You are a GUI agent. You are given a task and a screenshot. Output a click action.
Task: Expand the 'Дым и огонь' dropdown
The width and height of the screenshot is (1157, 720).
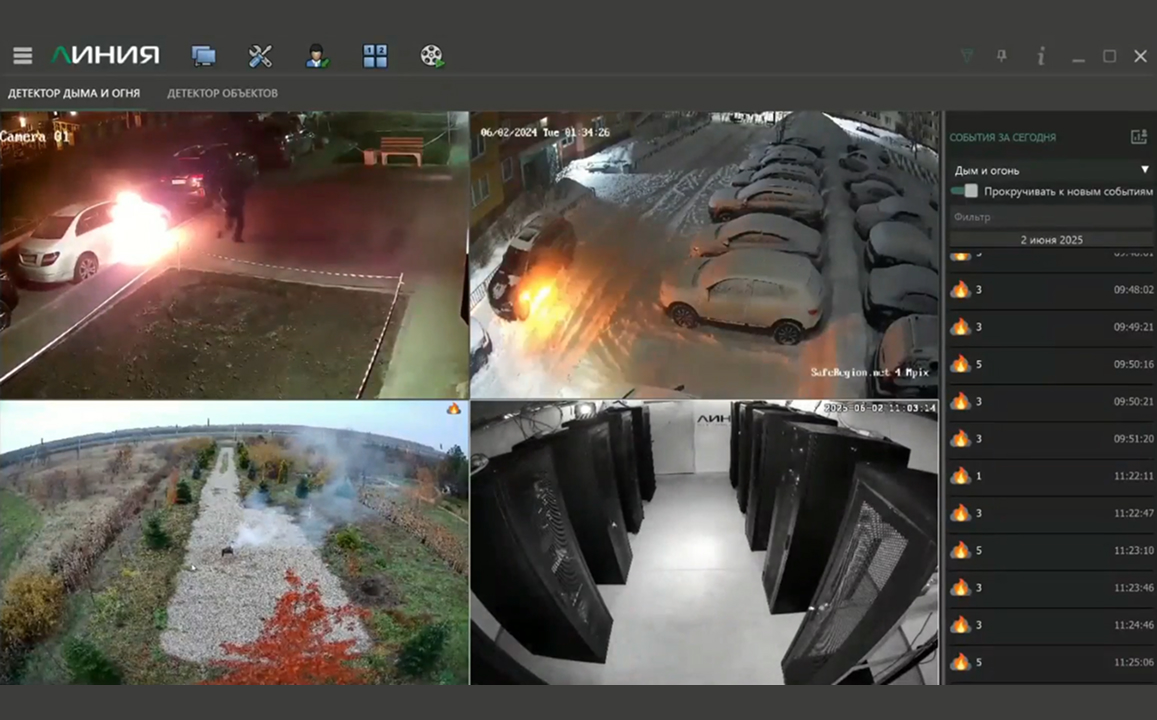pyautogui.click(x=1050, y=170)
